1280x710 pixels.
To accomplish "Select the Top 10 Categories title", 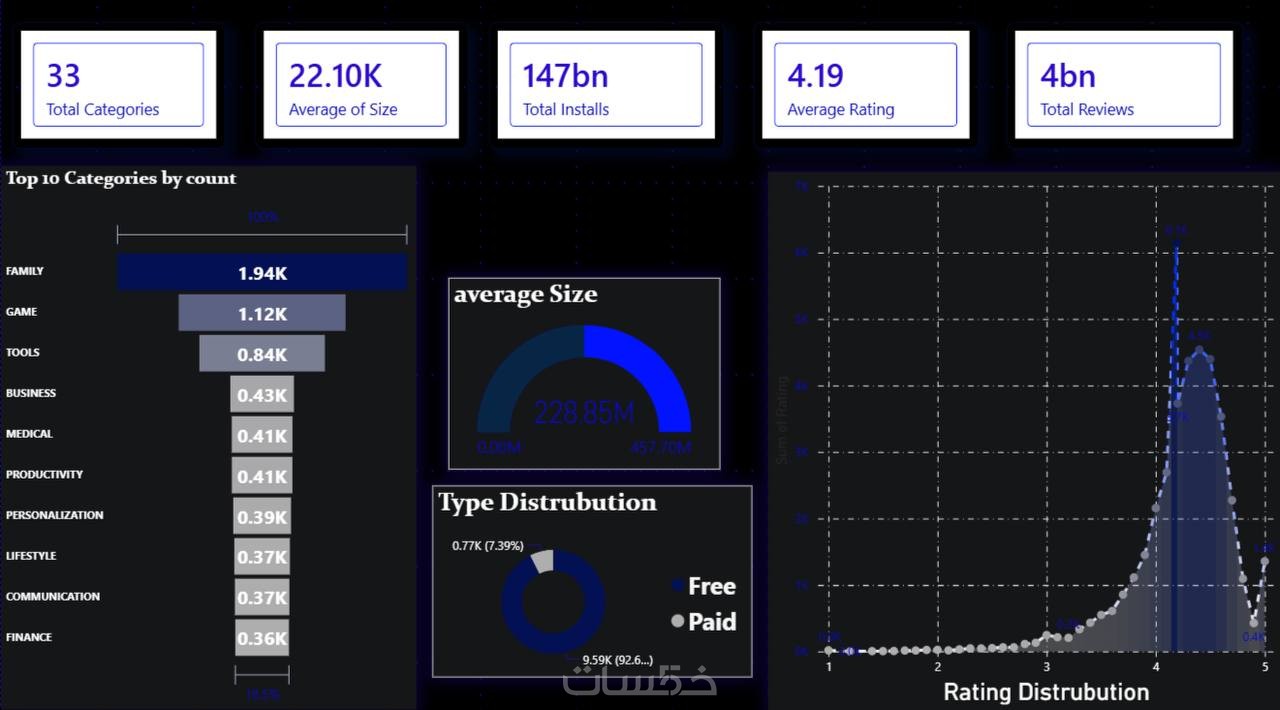I will click(121, 178).
